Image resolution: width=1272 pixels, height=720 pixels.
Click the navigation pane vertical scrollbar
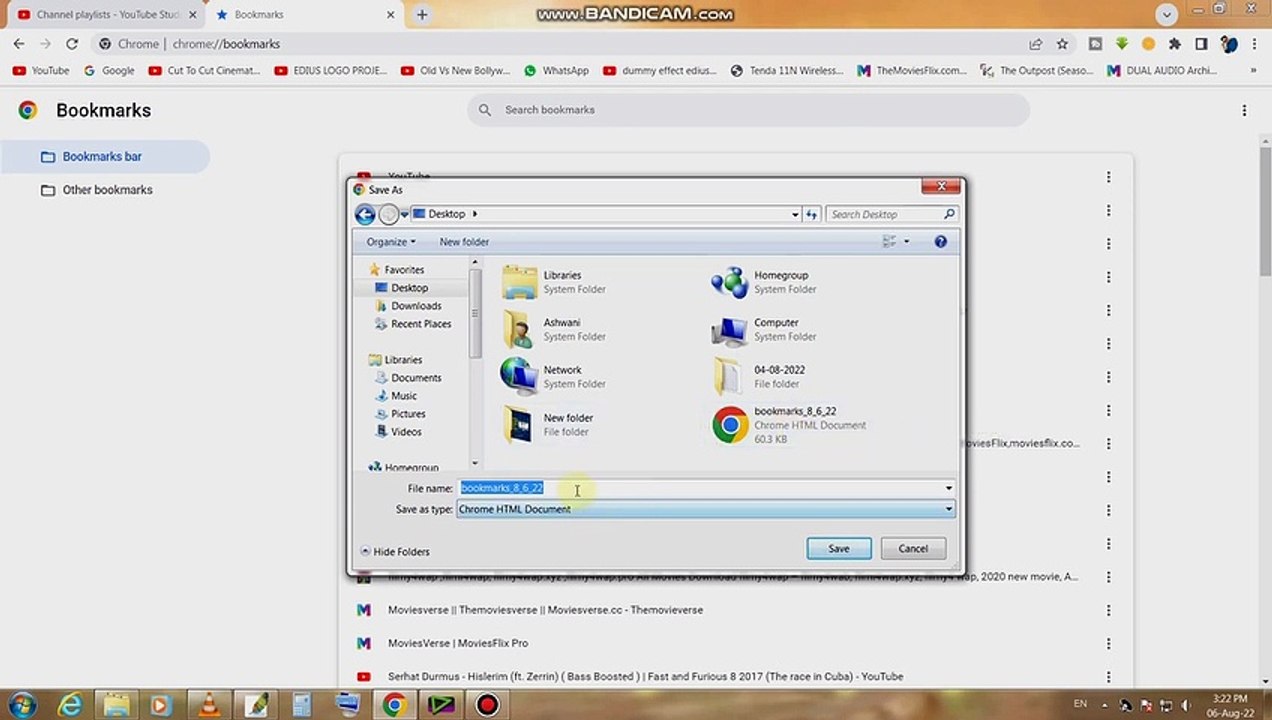(475, 364)
